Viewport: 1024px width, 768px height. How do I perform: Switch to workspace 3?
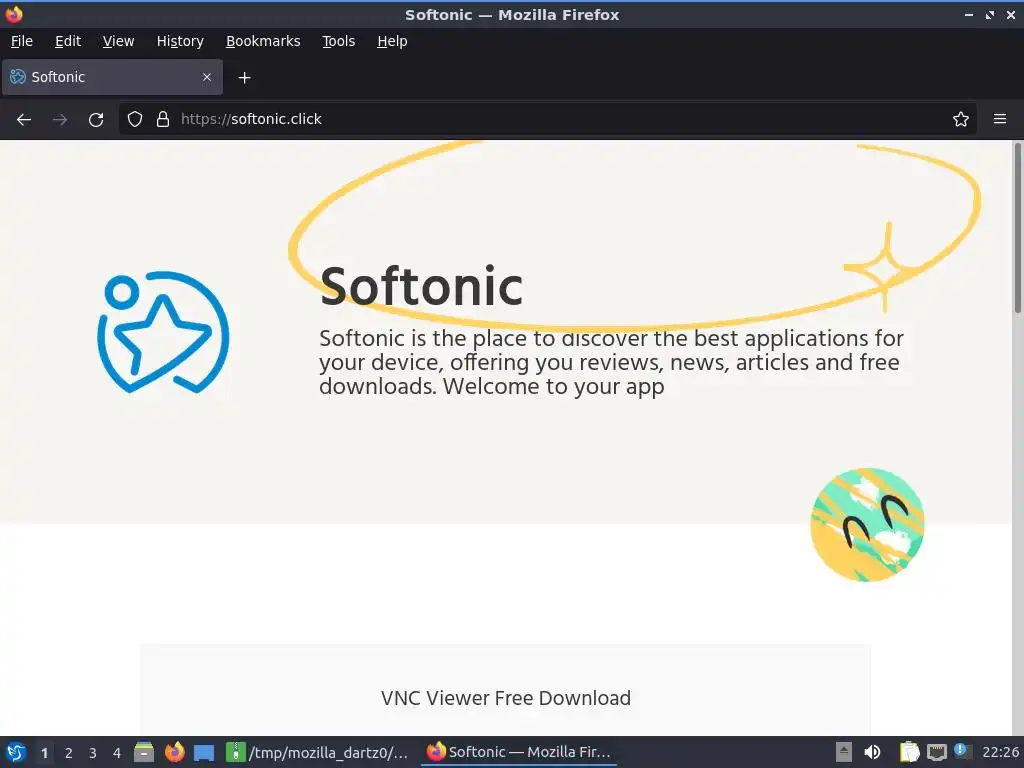(93, 753)
